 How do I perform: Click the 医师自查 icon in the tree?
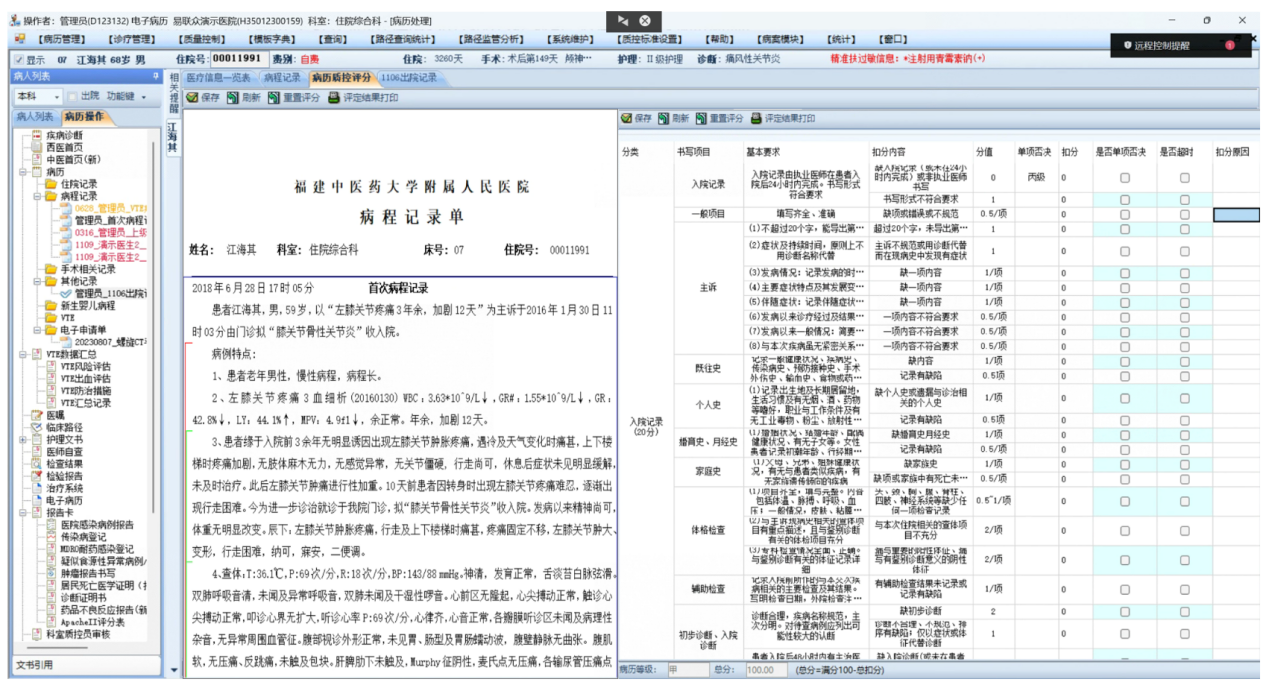pyautogui.click(x=37, y=451)
